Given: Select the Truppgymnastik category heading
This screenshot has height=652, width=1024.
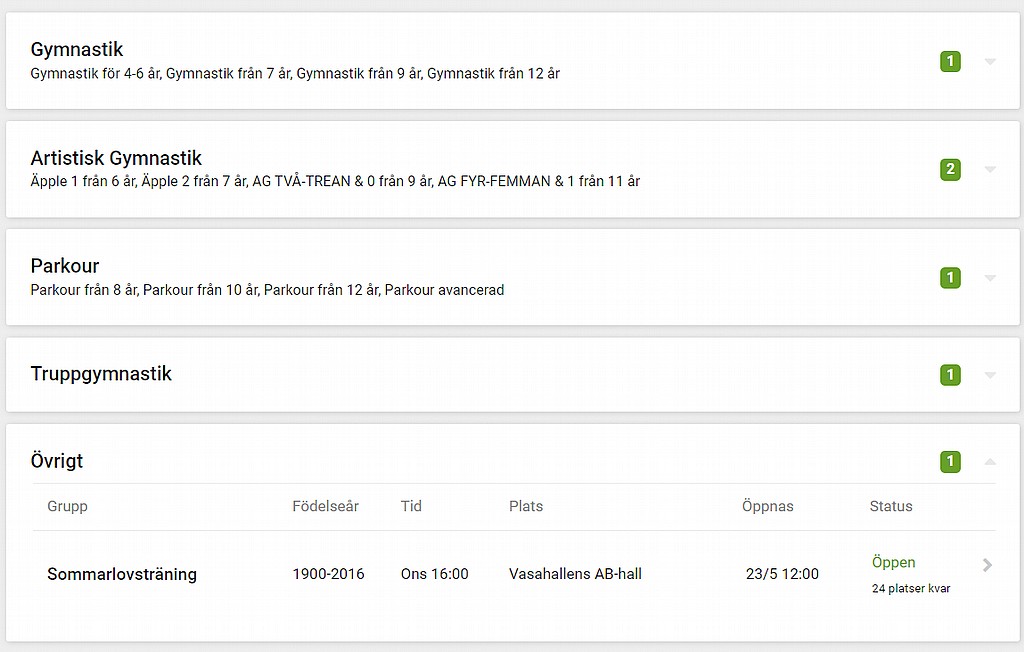Looking at the screenshot, I should tap(101, 374).
